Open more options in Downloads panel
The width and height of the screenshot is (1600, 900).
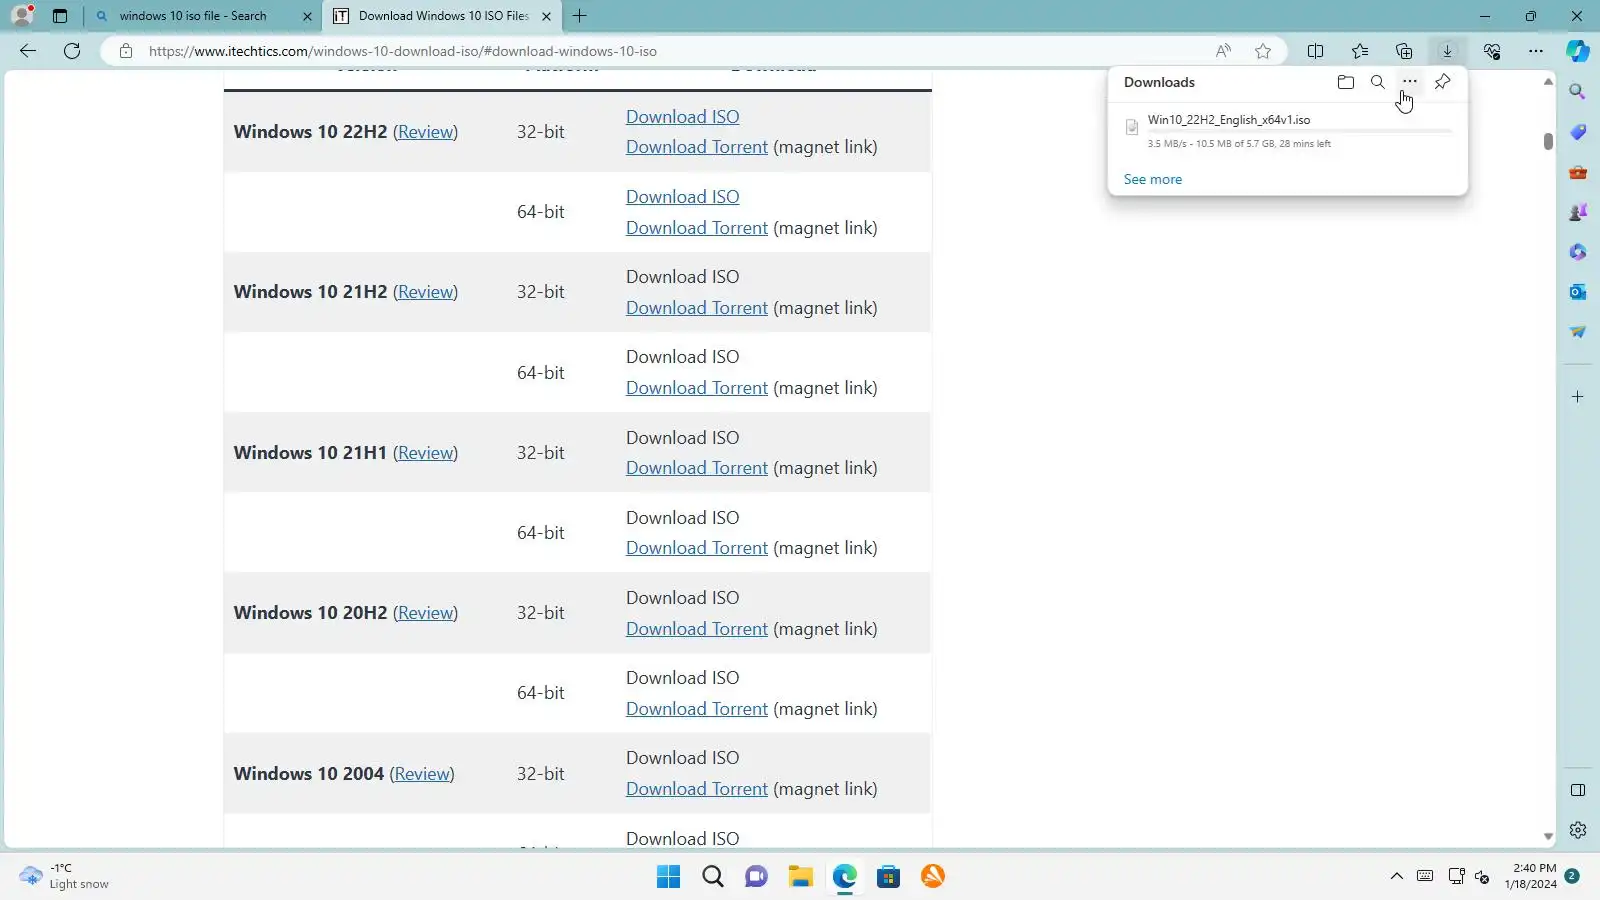[1410, 82]
